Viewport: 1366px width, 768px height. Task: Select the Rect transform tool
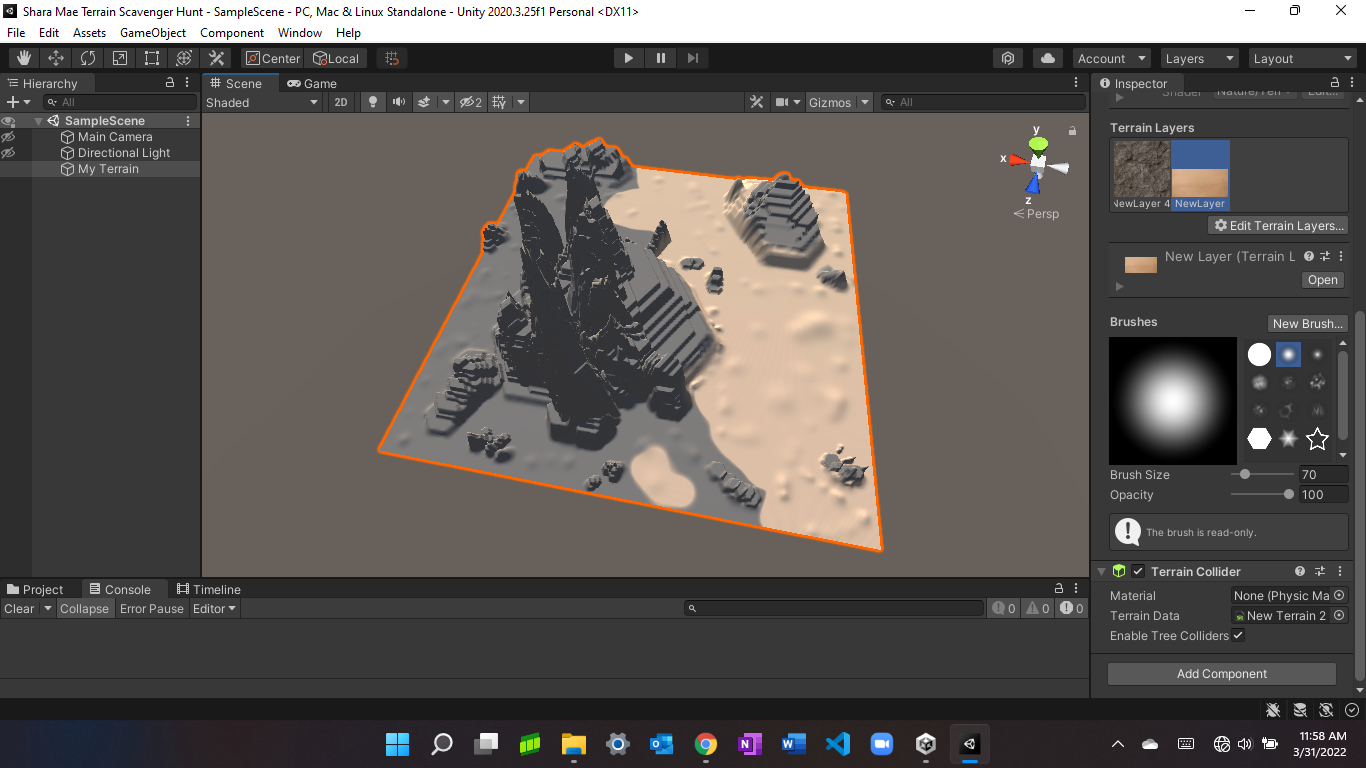point(152,58)
